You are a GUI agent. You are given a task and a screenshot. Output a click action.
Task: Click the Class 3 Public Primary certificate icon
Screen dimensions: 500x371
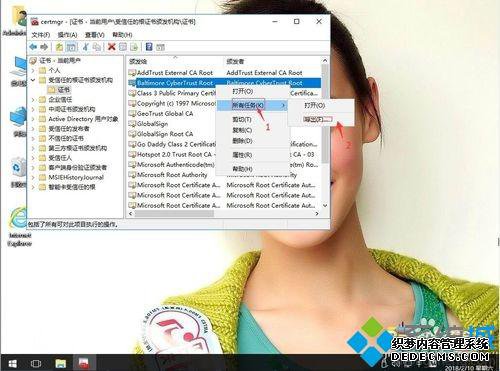point(132,93)
